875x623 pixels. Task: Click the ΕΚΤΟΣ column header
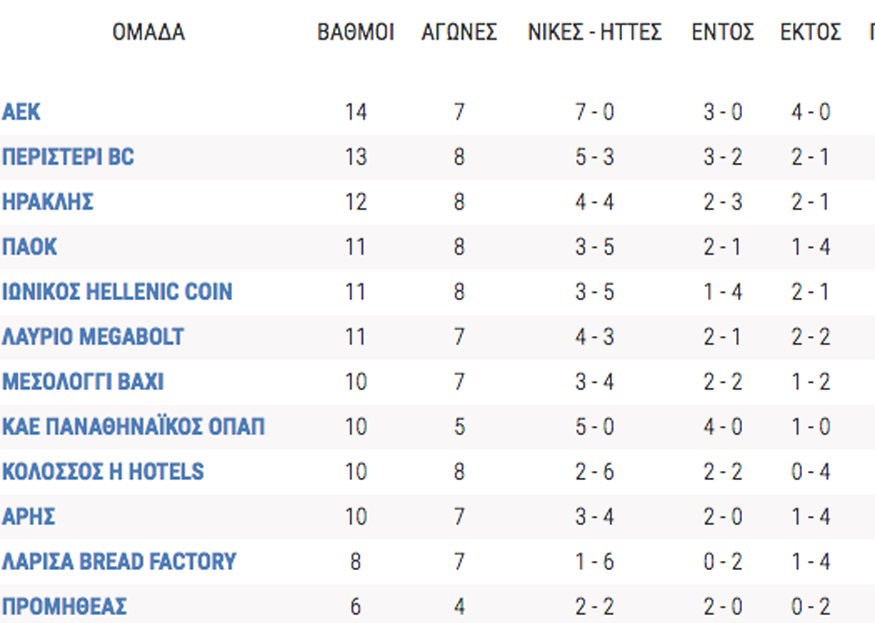pos(810,32)
